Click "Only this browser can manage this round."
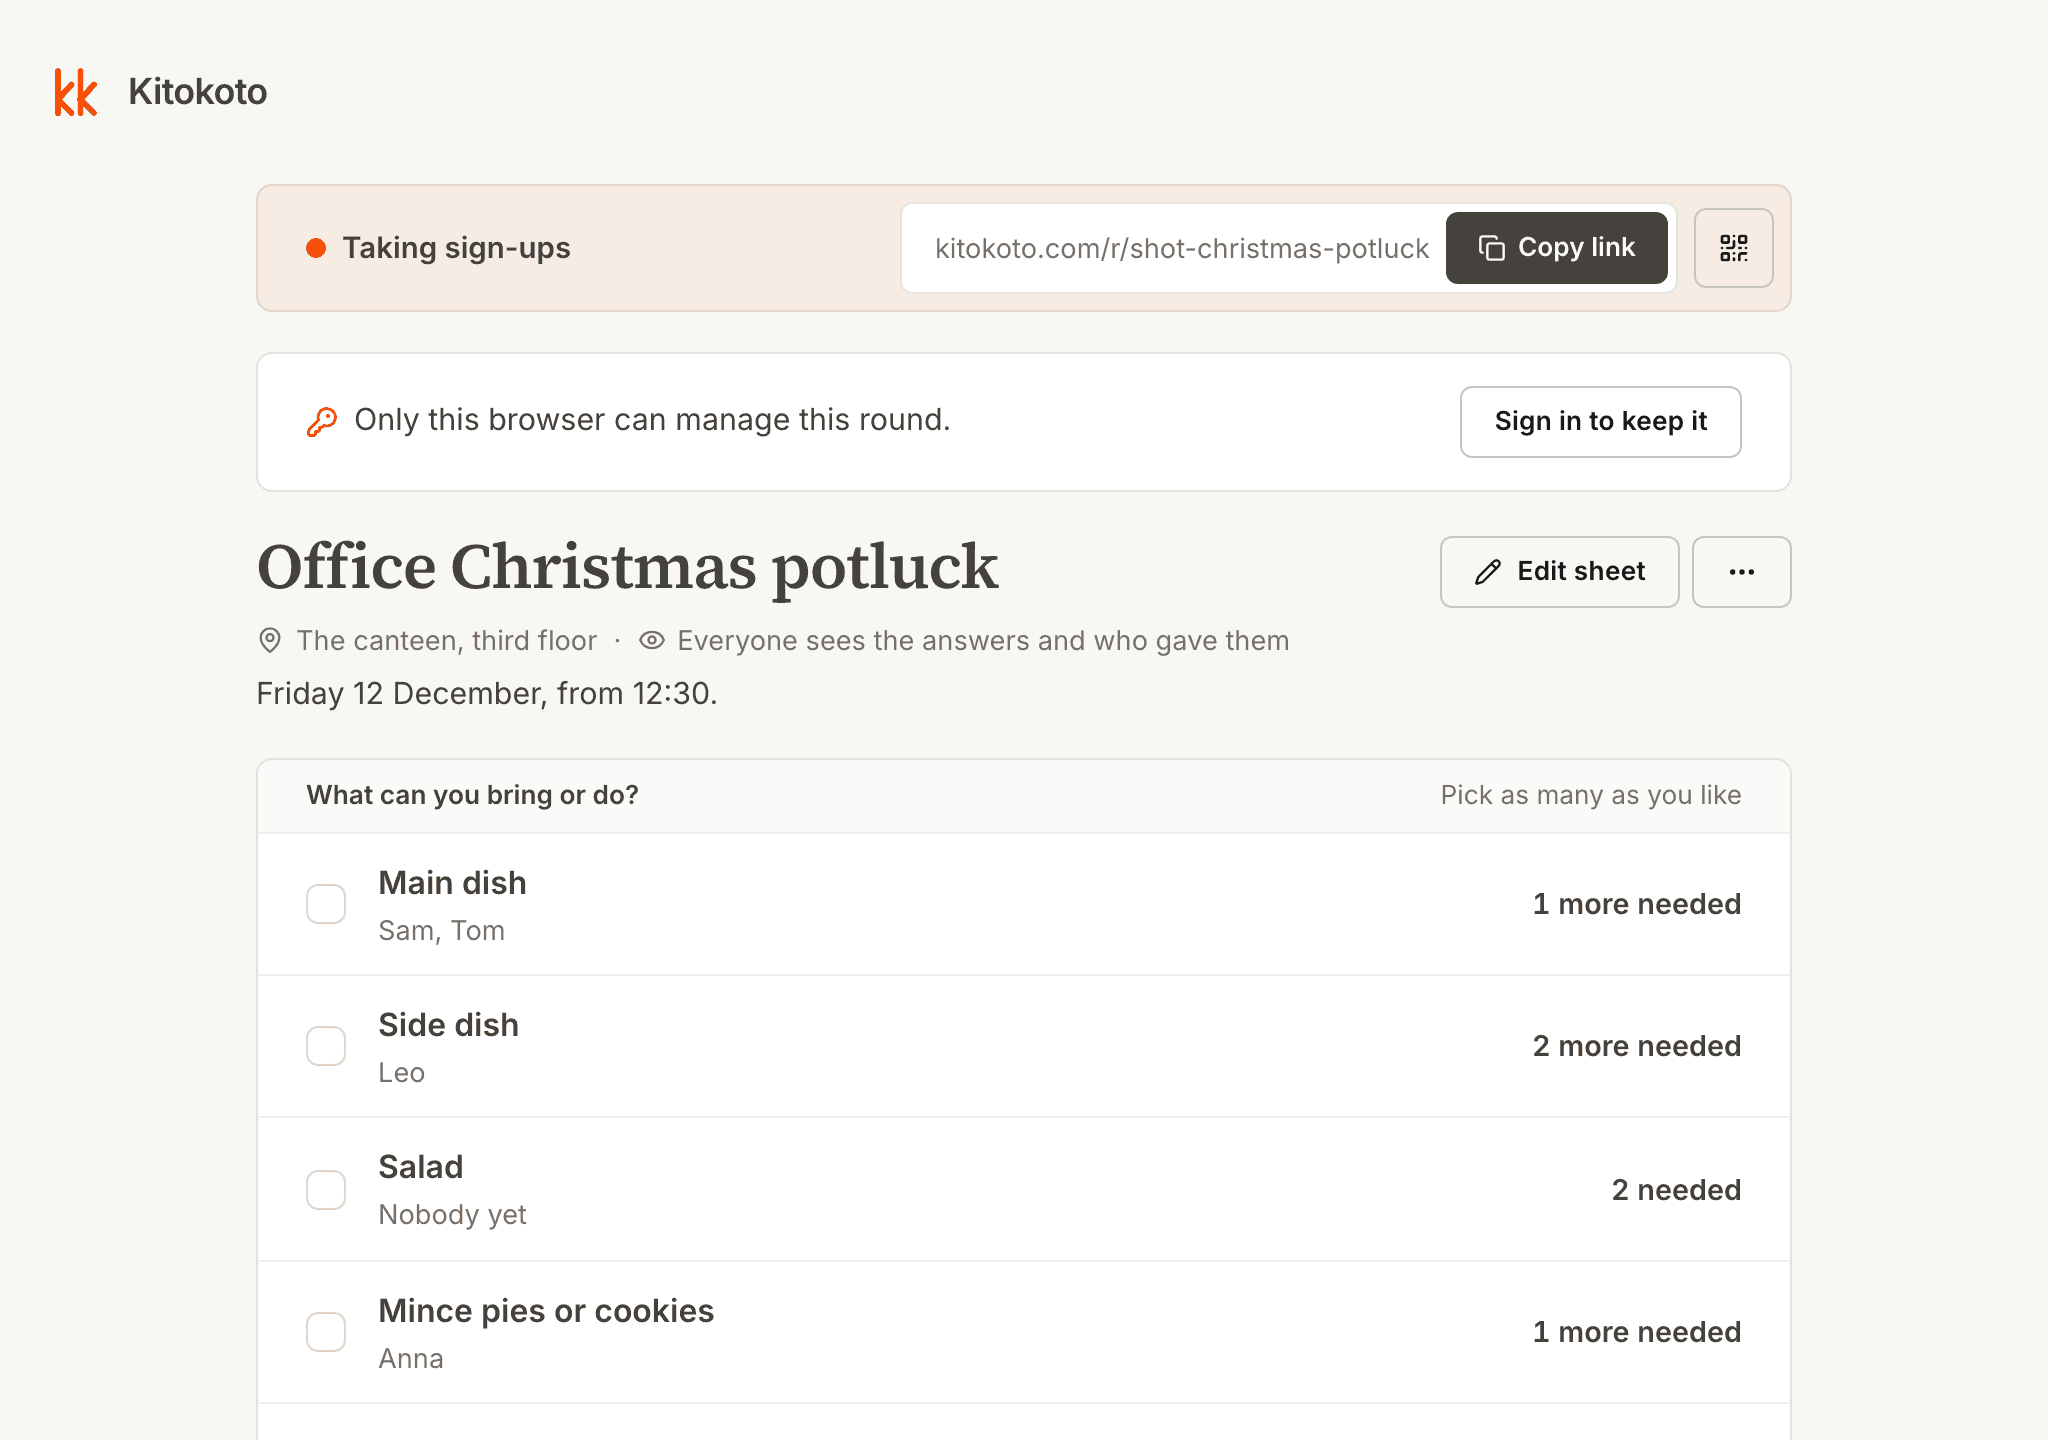 coord(652,420)
